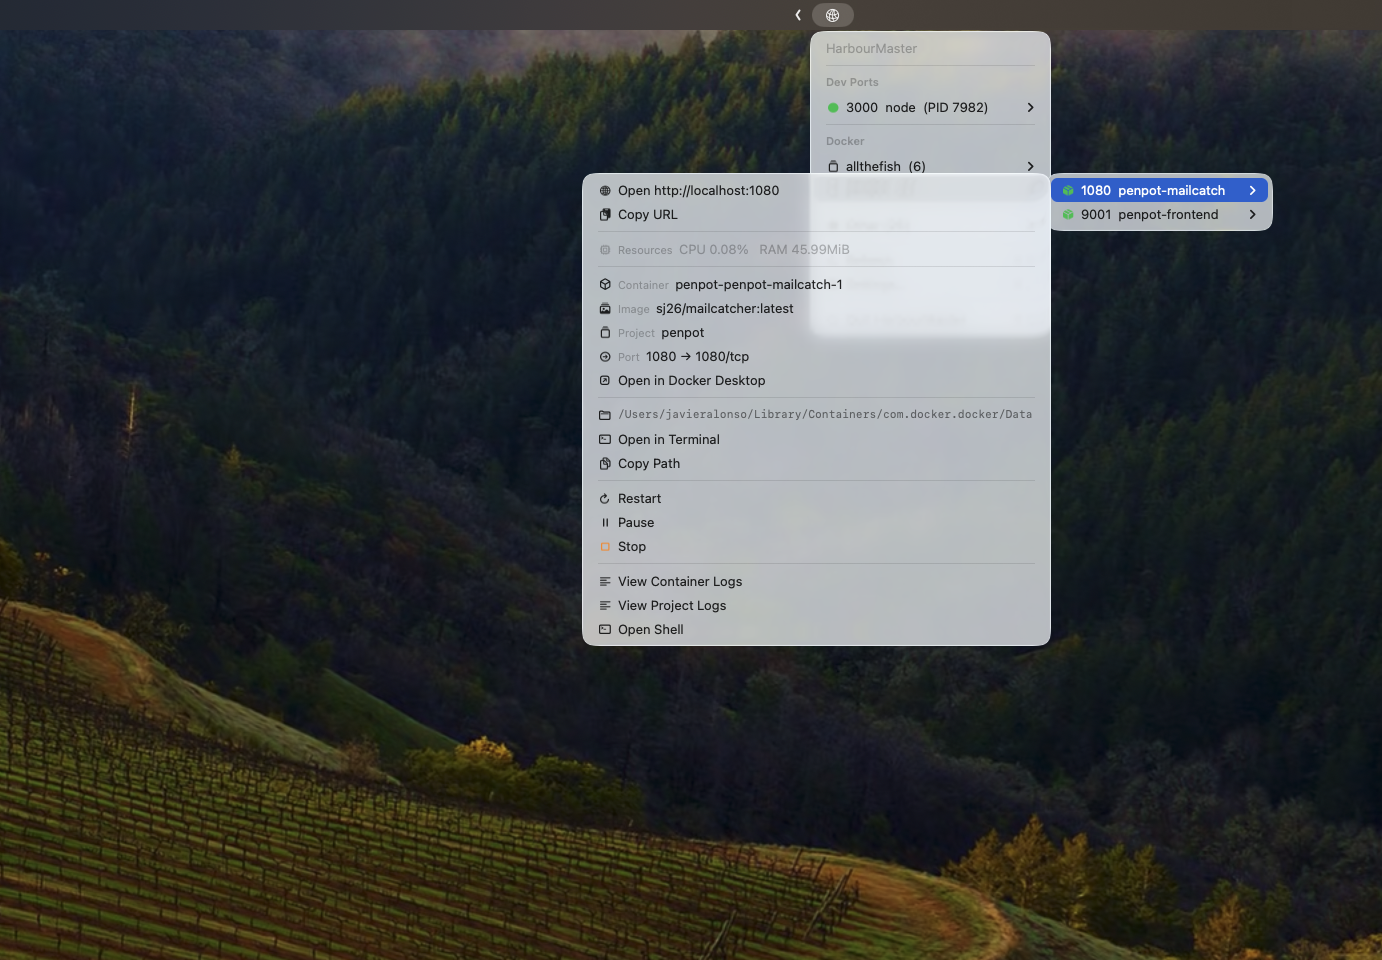Image resolution: width=1382 pixels, height=960 pixels.
Task: Click the Port arrow icon
Action: click(605, 356)
